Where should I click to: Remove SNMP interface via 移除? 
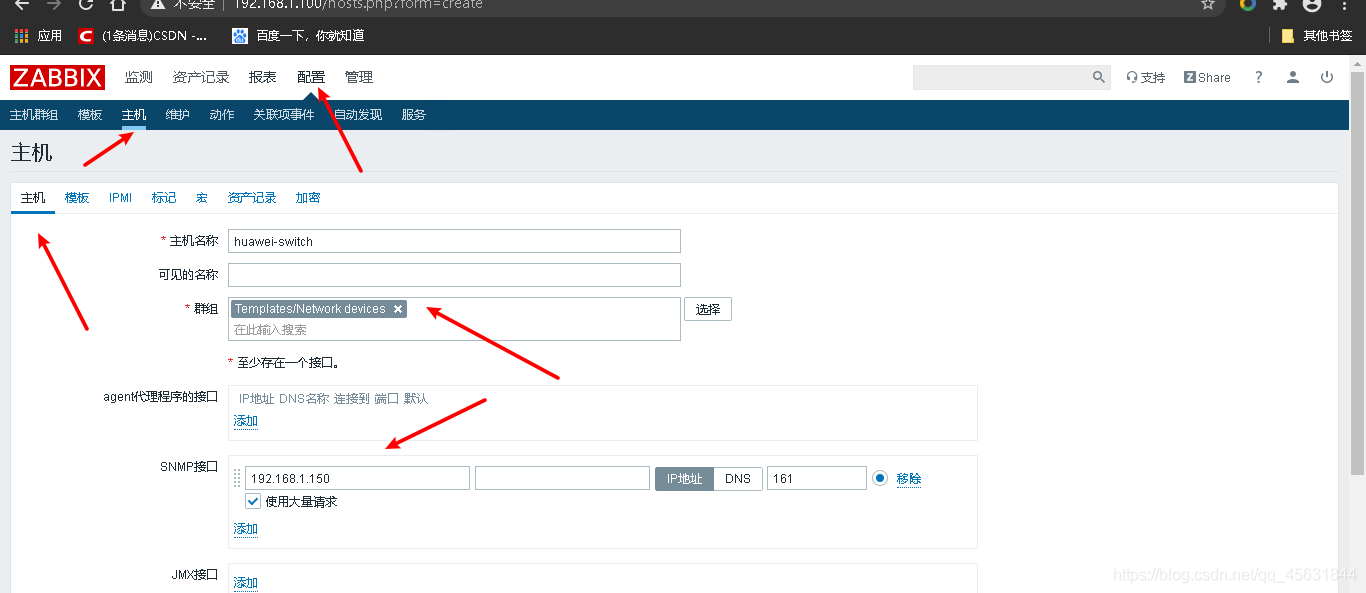[909, 479]
